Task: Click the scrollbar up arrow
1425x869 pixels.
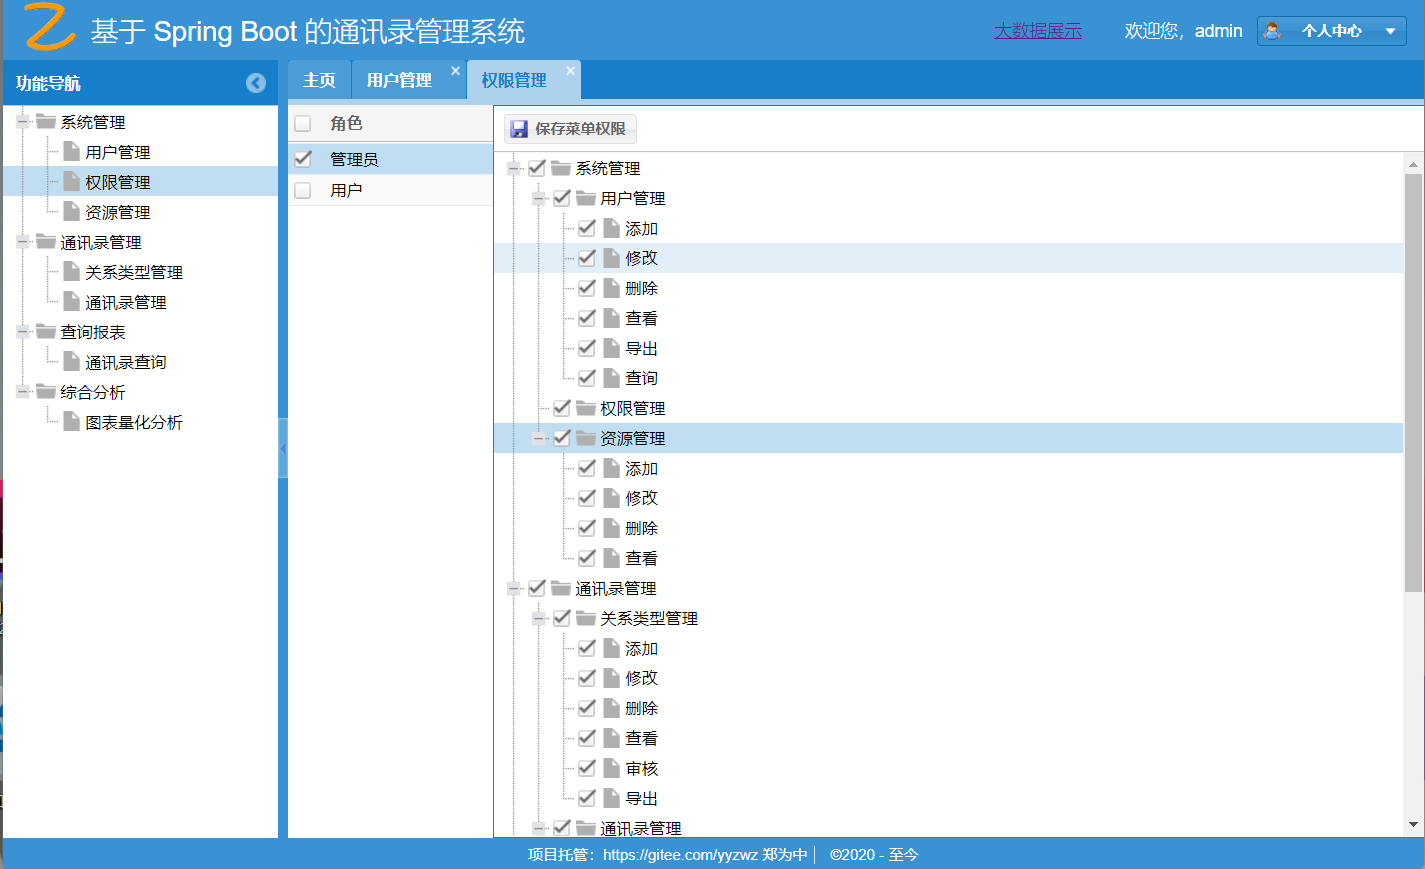Action: pyautogui.click(x=1413, y=164)
